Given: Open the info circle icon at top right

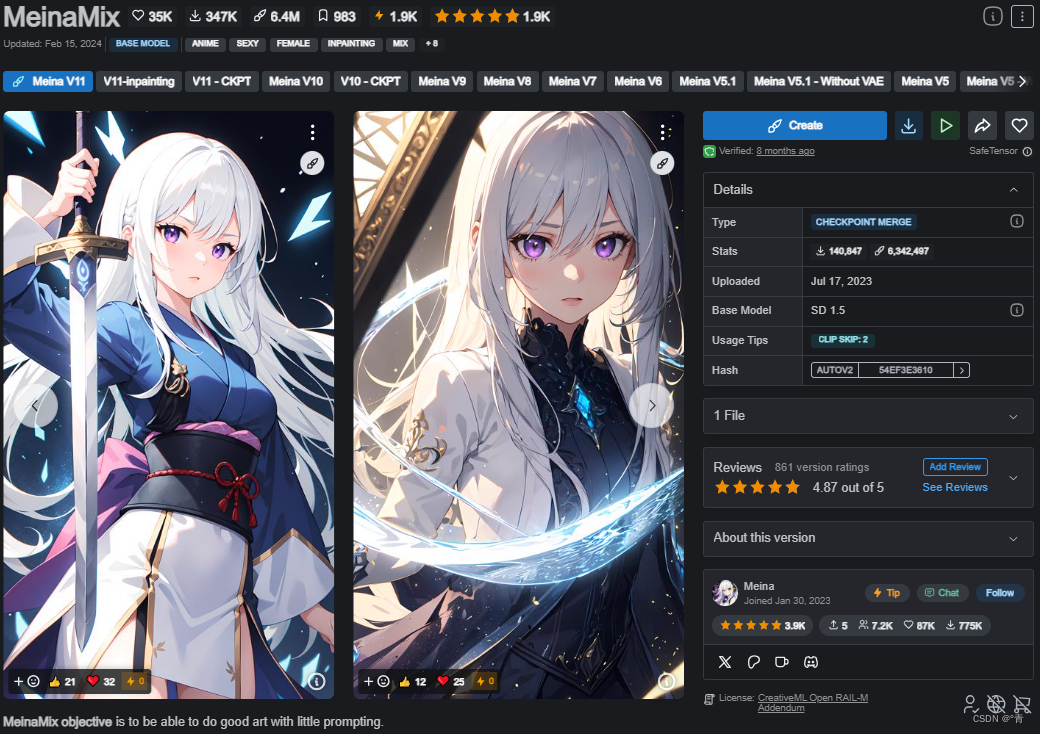Looking at the screenshot, I should [992, 16].
